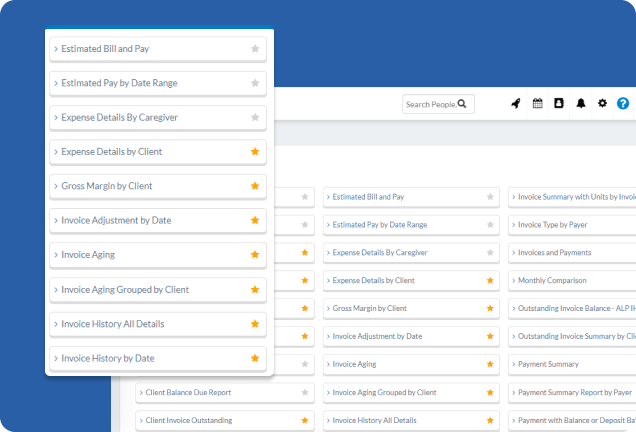636x432 pixels.
Task: Open Invoices and Payments report
Action: (554, 252)
